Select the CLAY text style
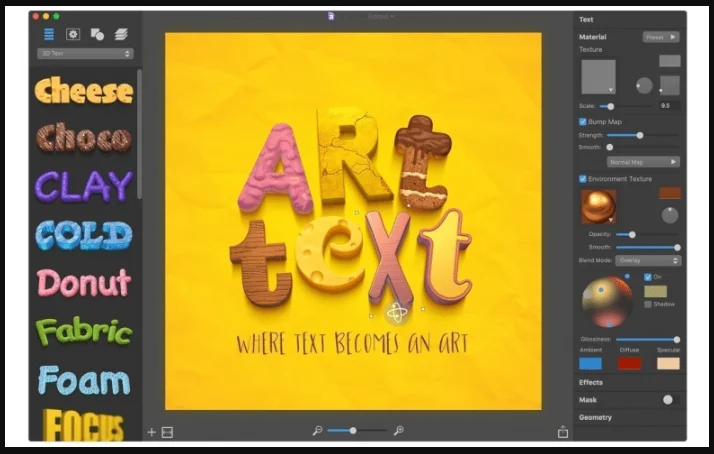The width and height of the screenshot is (714, 454). tap(84, 186)
